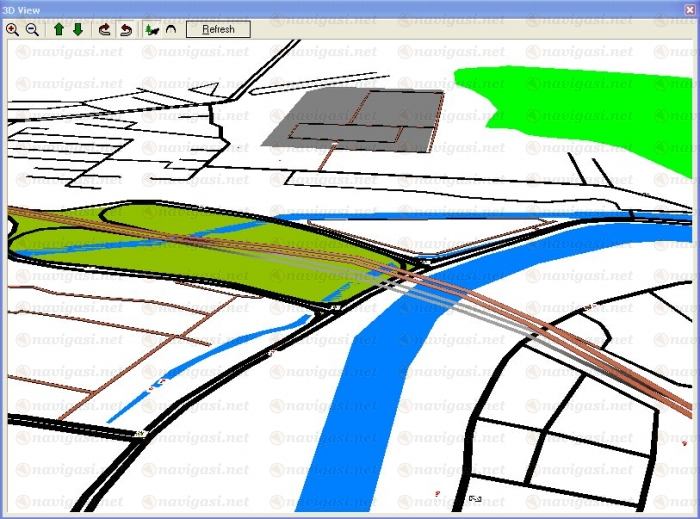Click the black arc toolbar icon
Screen dimensions: 700x519
click(170, 29)
